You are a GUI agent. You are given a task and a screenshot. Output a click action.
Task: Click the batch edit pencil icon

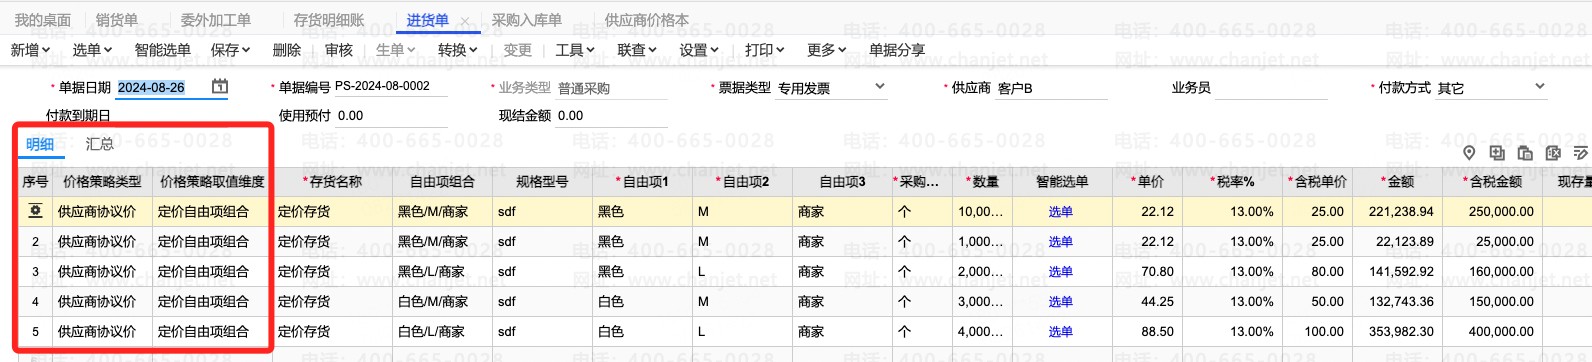1581,153
